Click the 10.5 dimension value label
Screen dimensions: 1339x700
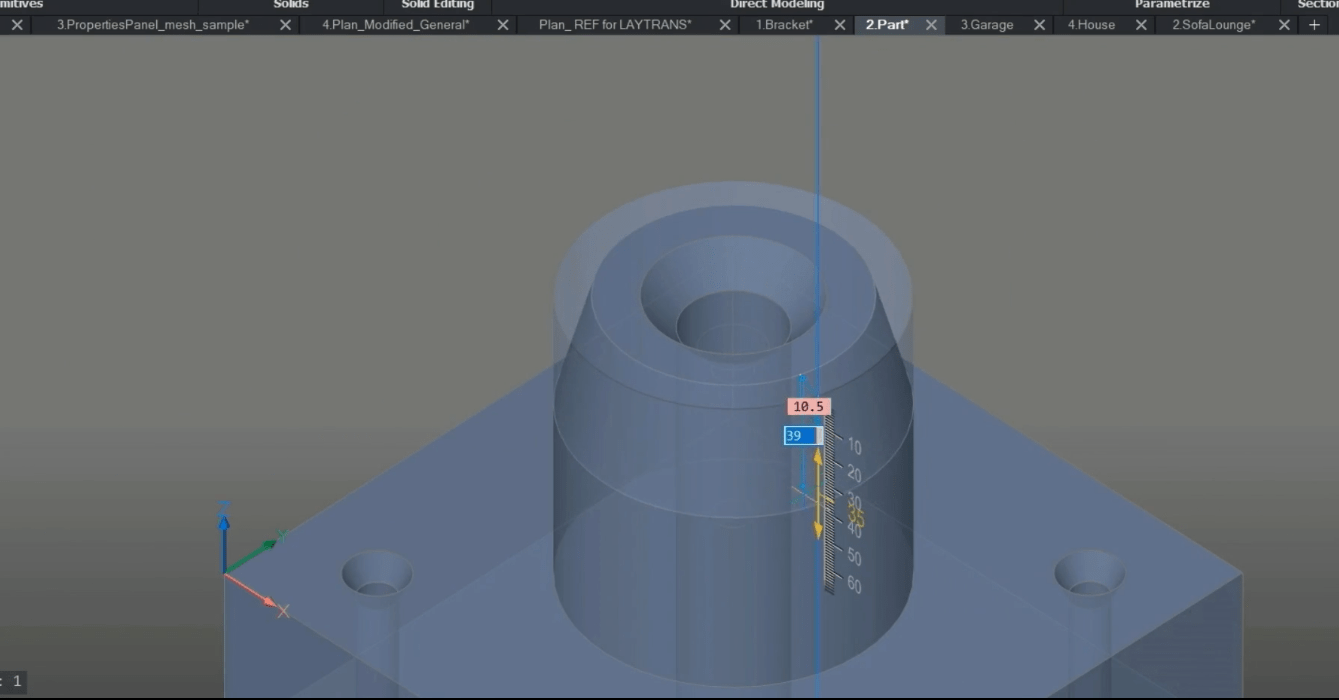click(x=809, y=407)
